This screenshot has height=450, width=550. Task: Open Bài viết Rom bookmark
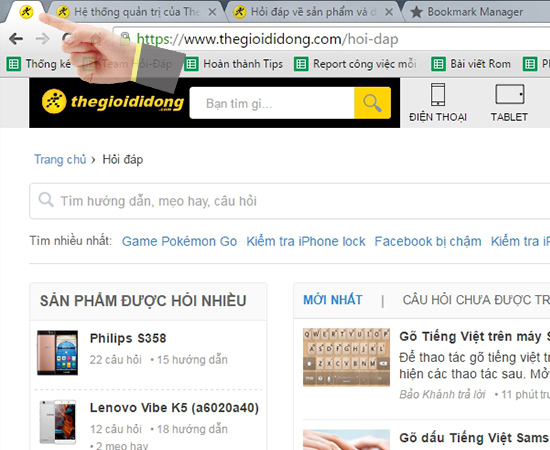[471, 64]
